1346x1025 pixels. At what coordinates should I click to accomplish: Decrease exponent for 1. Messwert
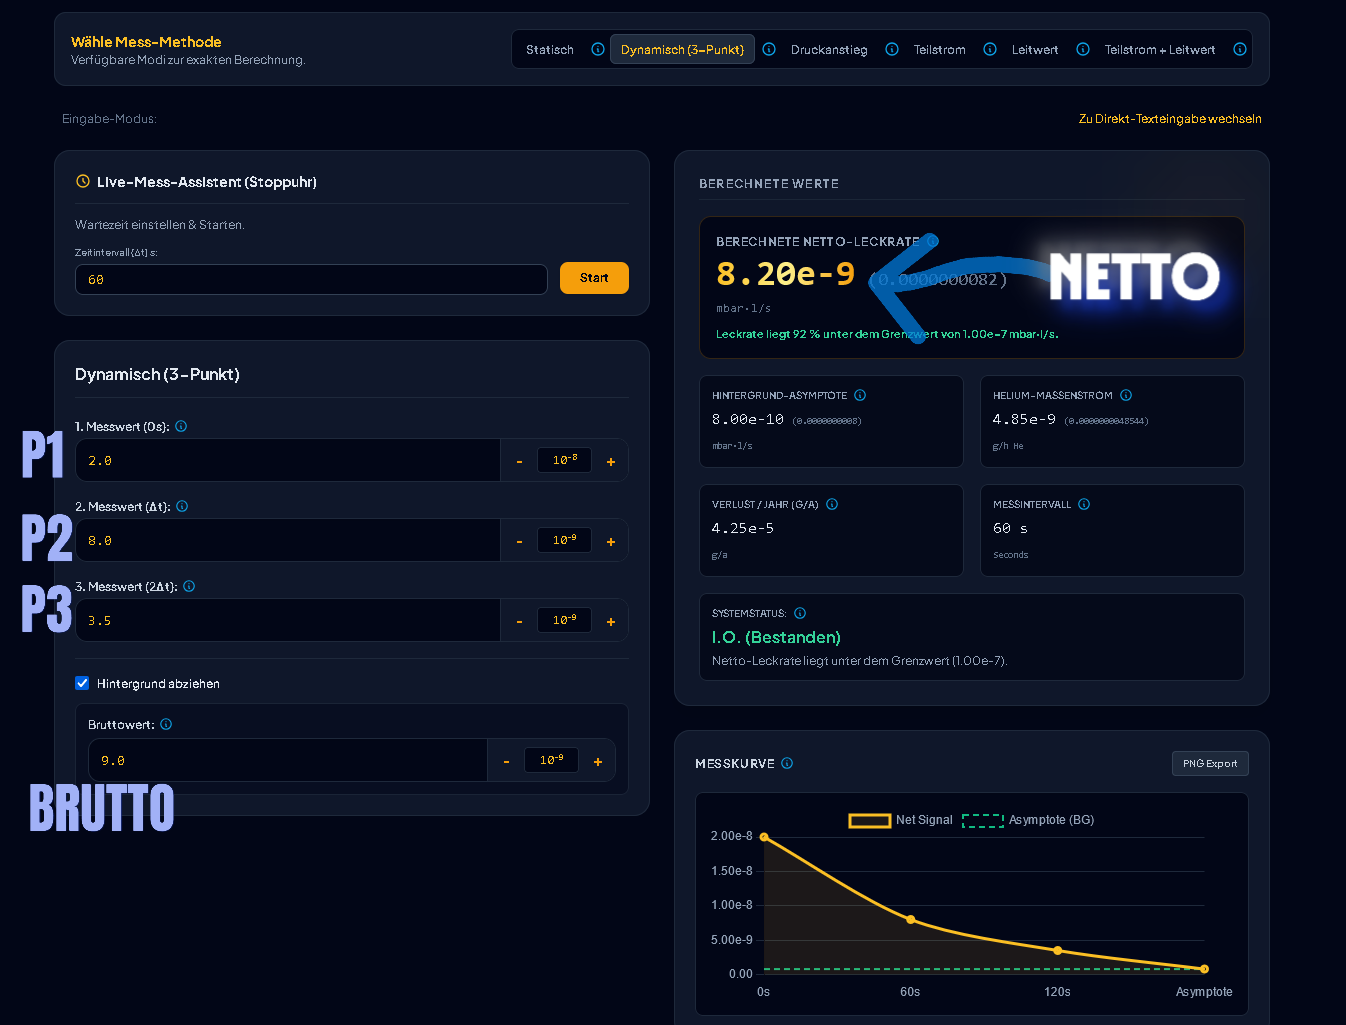point(519,461)
